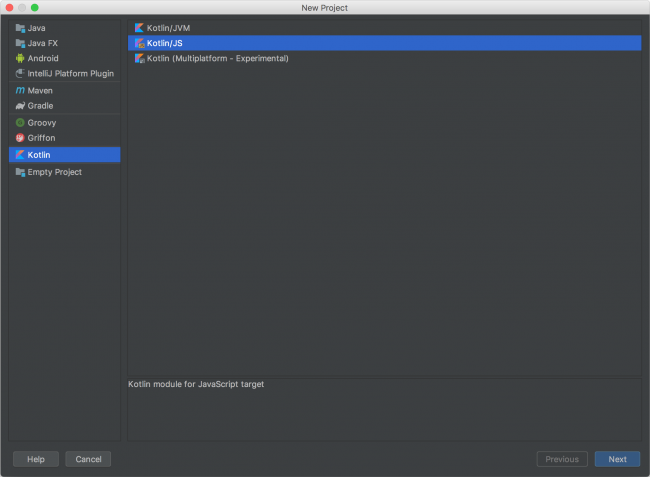
Task: Click the Maven icon
Action: [20, 91]
